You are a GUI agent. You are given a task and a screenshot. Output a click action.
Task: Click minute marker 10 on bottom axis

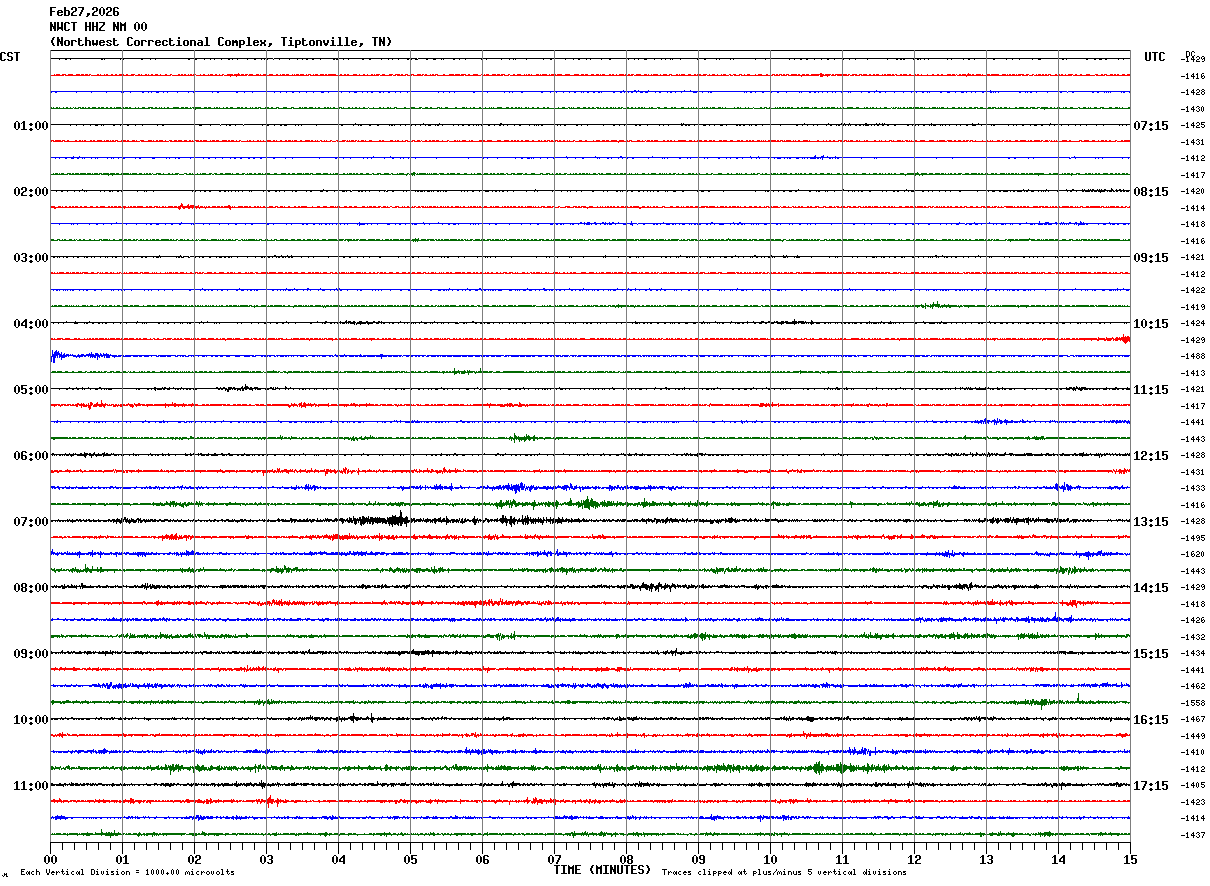770,859
